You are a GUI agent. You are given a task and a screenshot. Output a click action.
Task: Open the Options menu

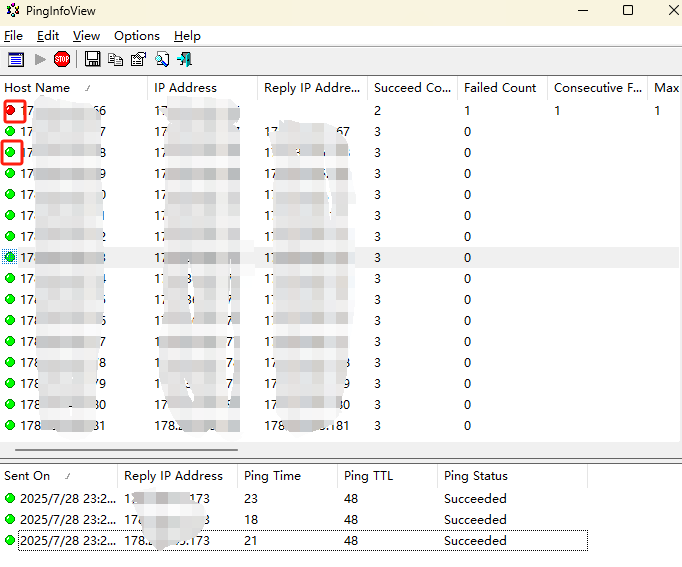136,36
